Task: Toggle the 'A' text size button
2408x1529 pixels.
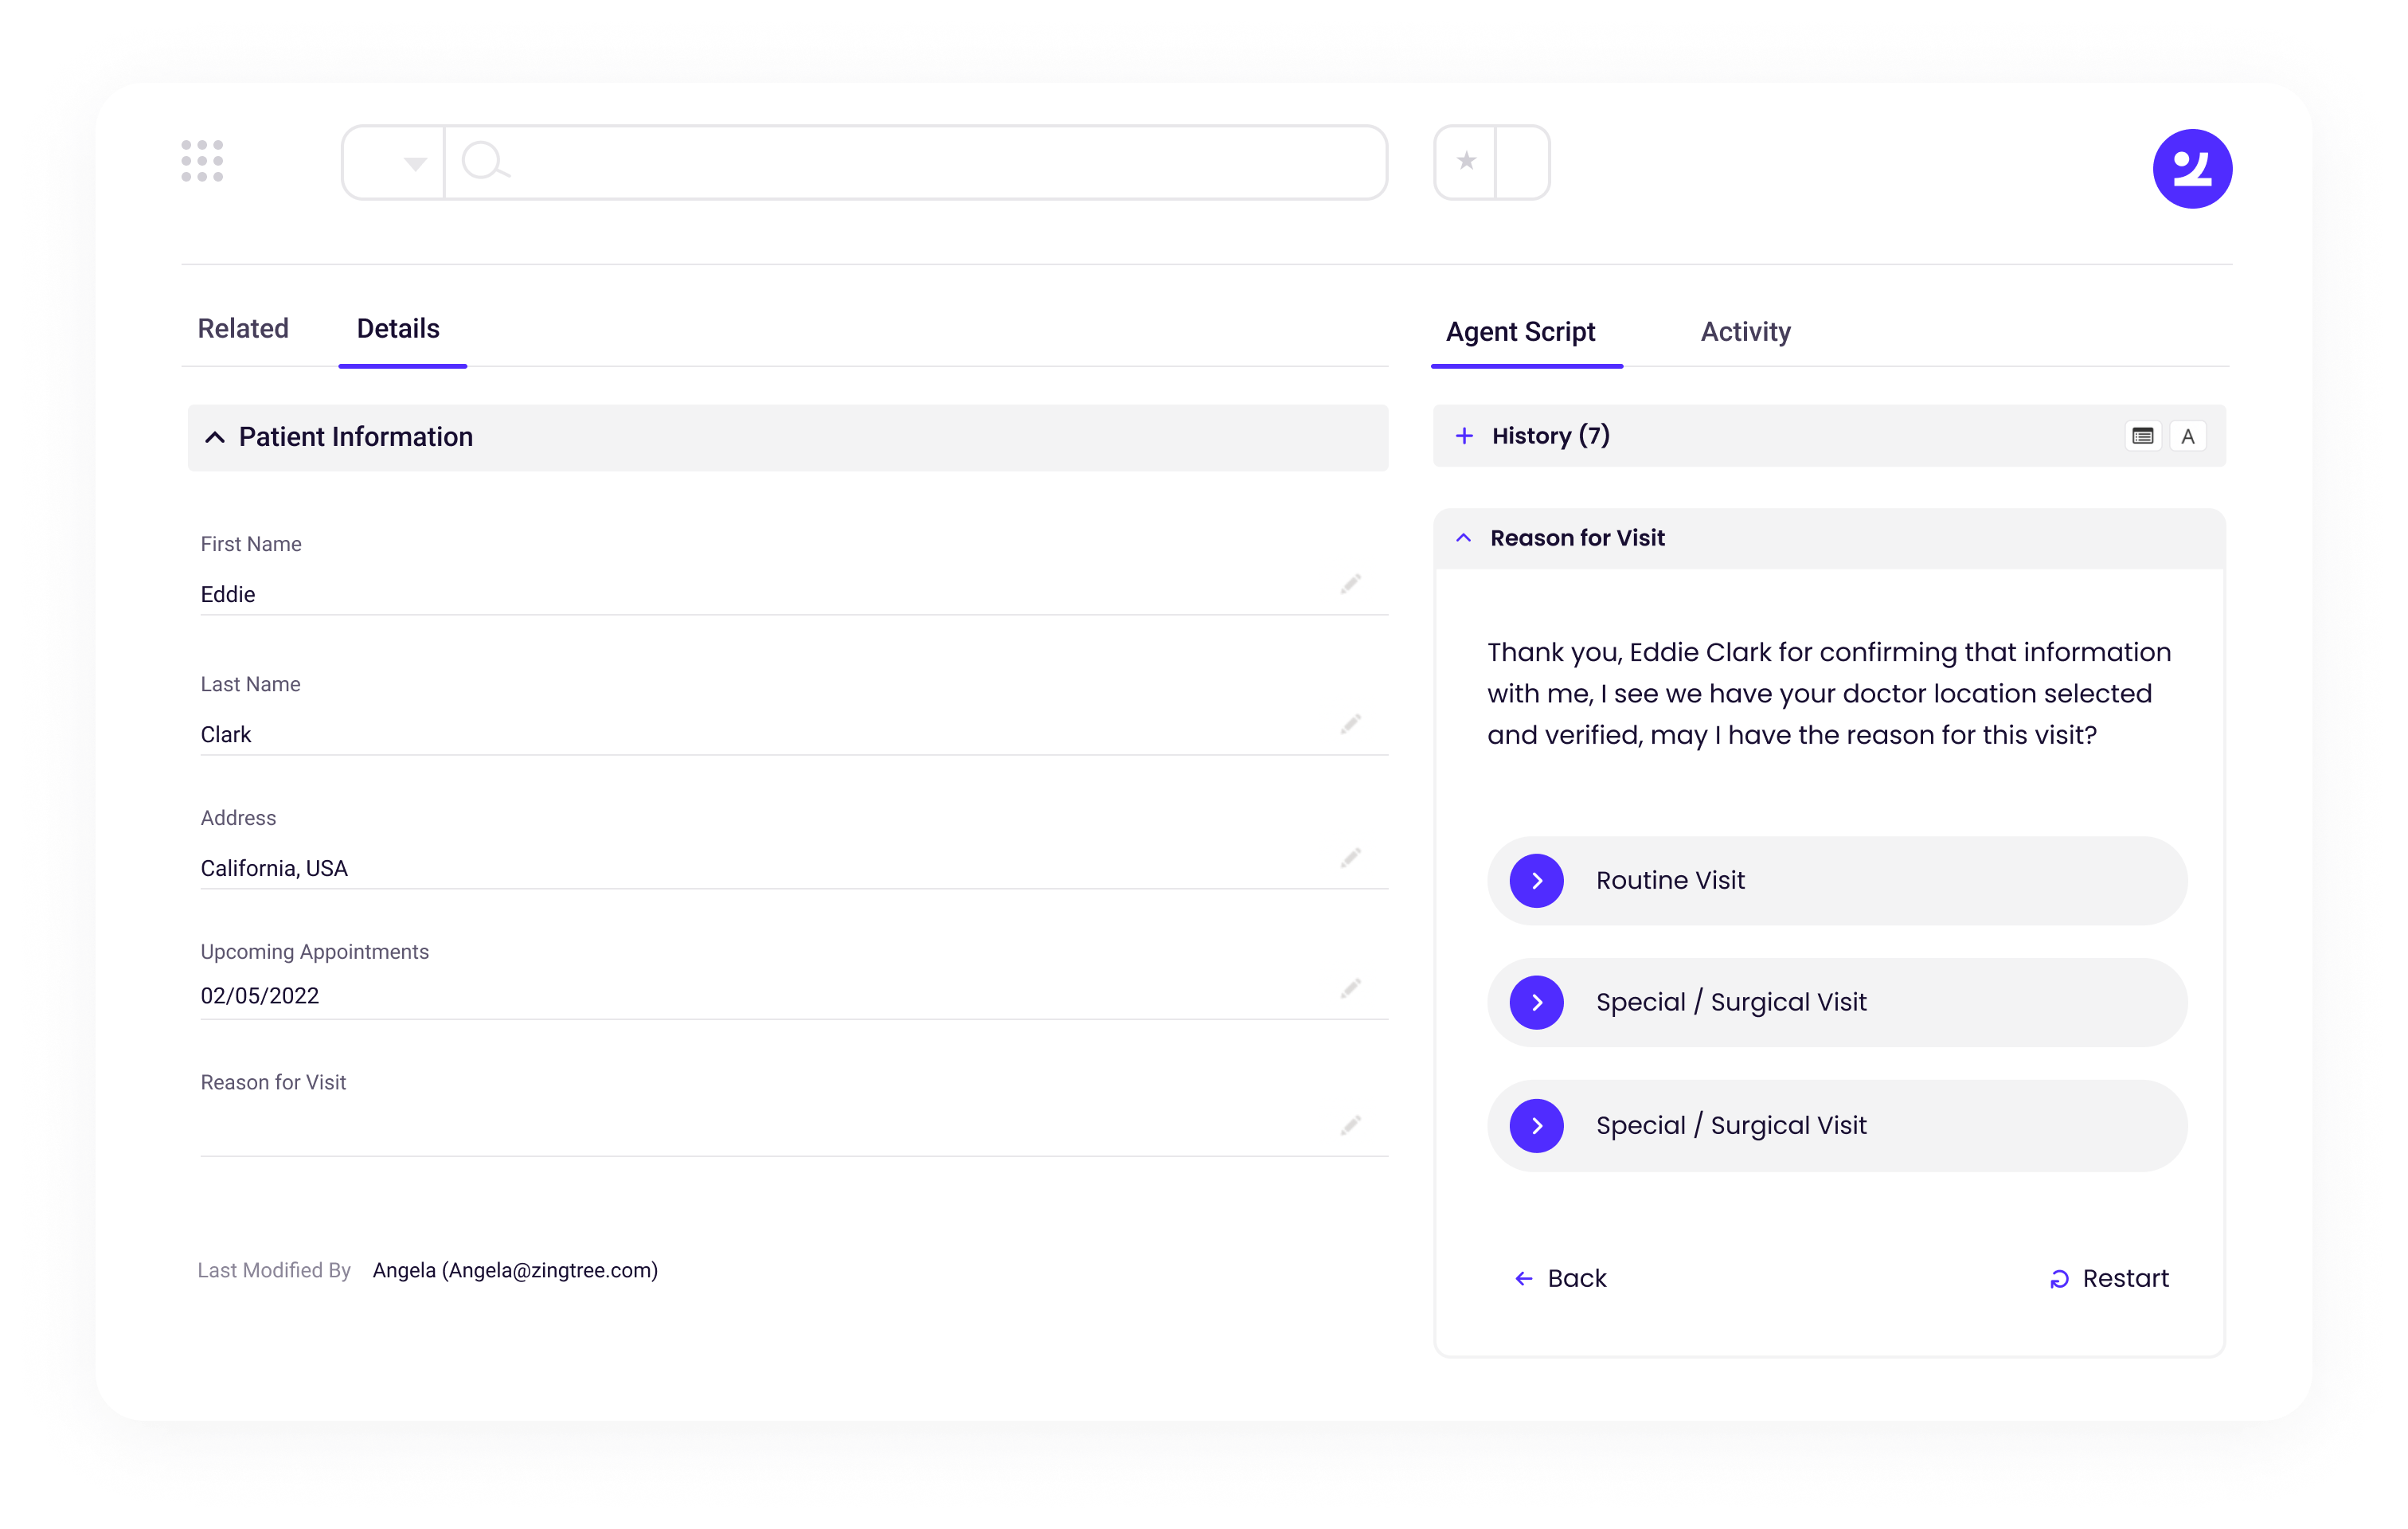Action: click(x=2187, y=436)
